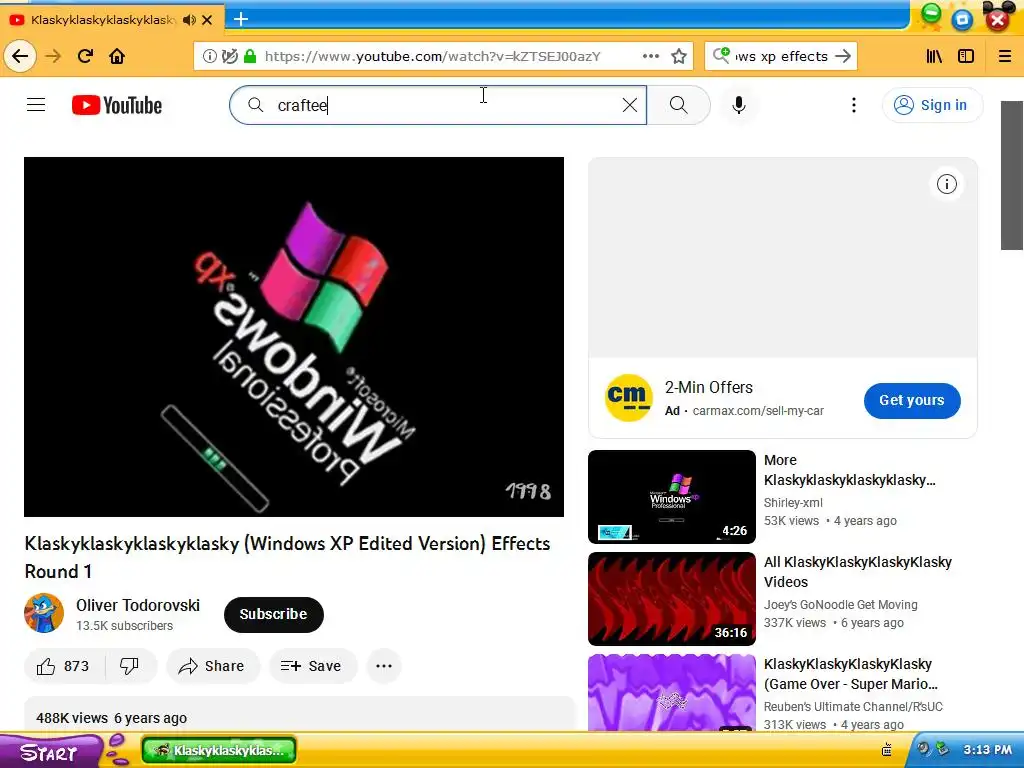Show site information icon in address bar
Screen dimensions: 1024x768
coord(210,56)
